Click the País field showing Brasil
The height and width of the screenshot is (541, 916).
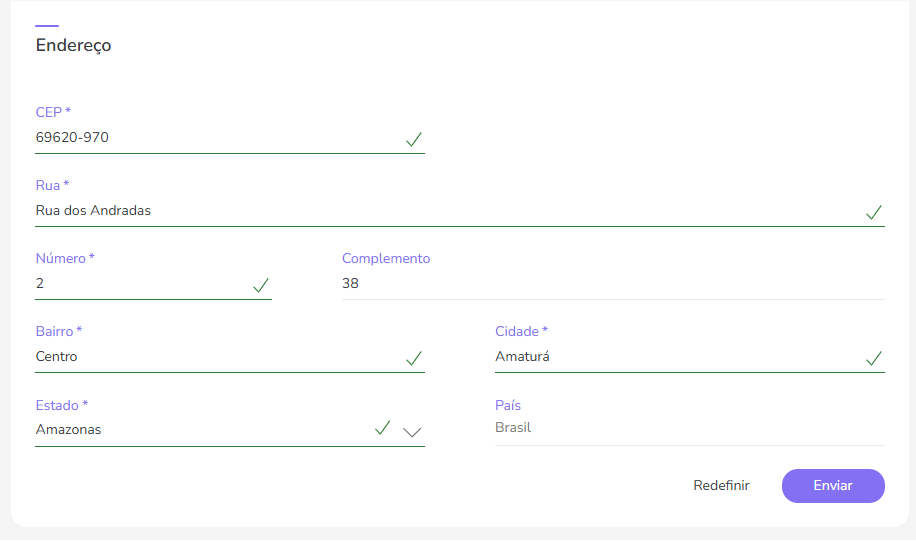pyautogui.click(x=688, y=428)
